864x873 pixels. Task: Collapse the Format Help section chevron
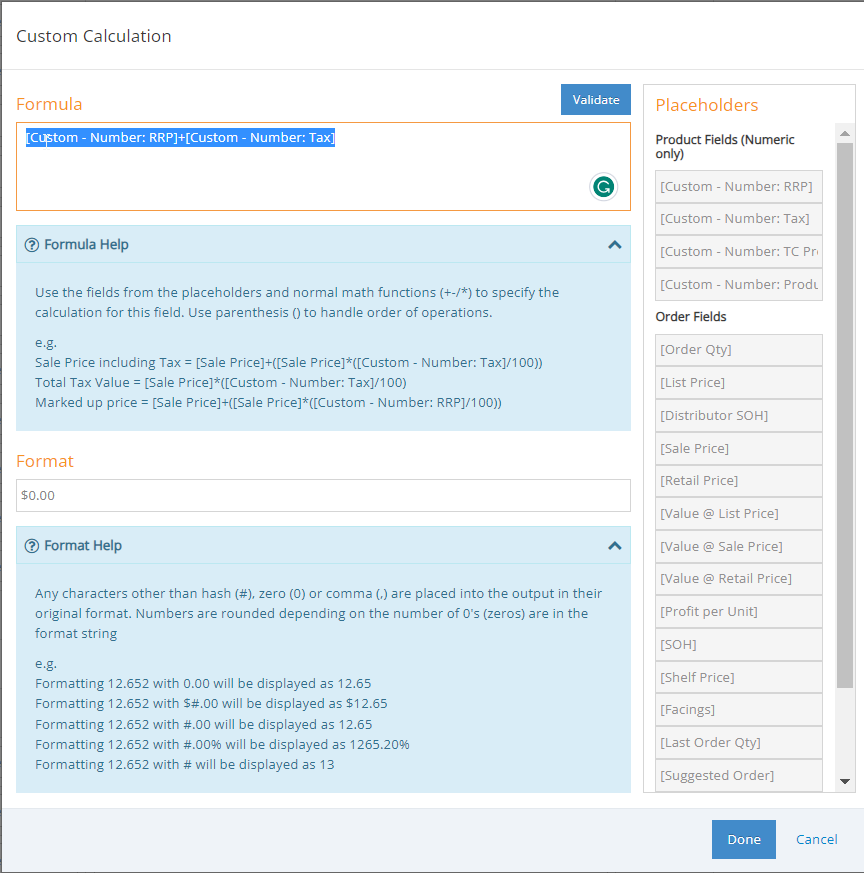[x=615, y=546]
